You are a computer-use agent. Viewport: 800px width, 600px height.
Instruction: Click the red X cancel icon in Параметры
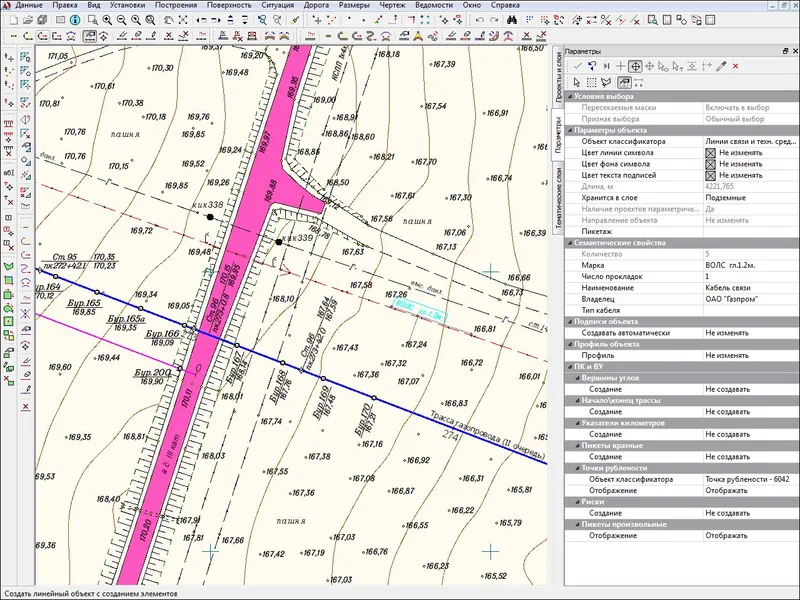[x=735, y=66]
